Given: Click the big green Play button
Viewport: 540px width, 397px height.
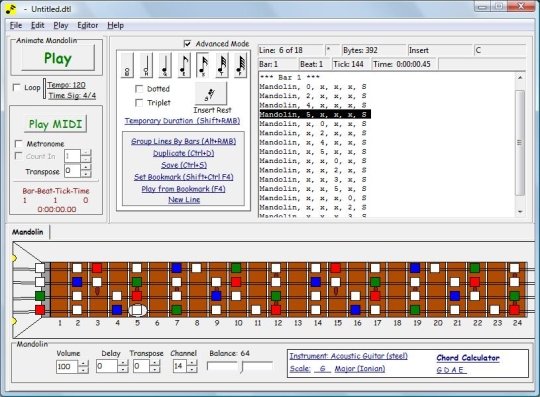Looking at the screenshot, I should click(58, 58).
